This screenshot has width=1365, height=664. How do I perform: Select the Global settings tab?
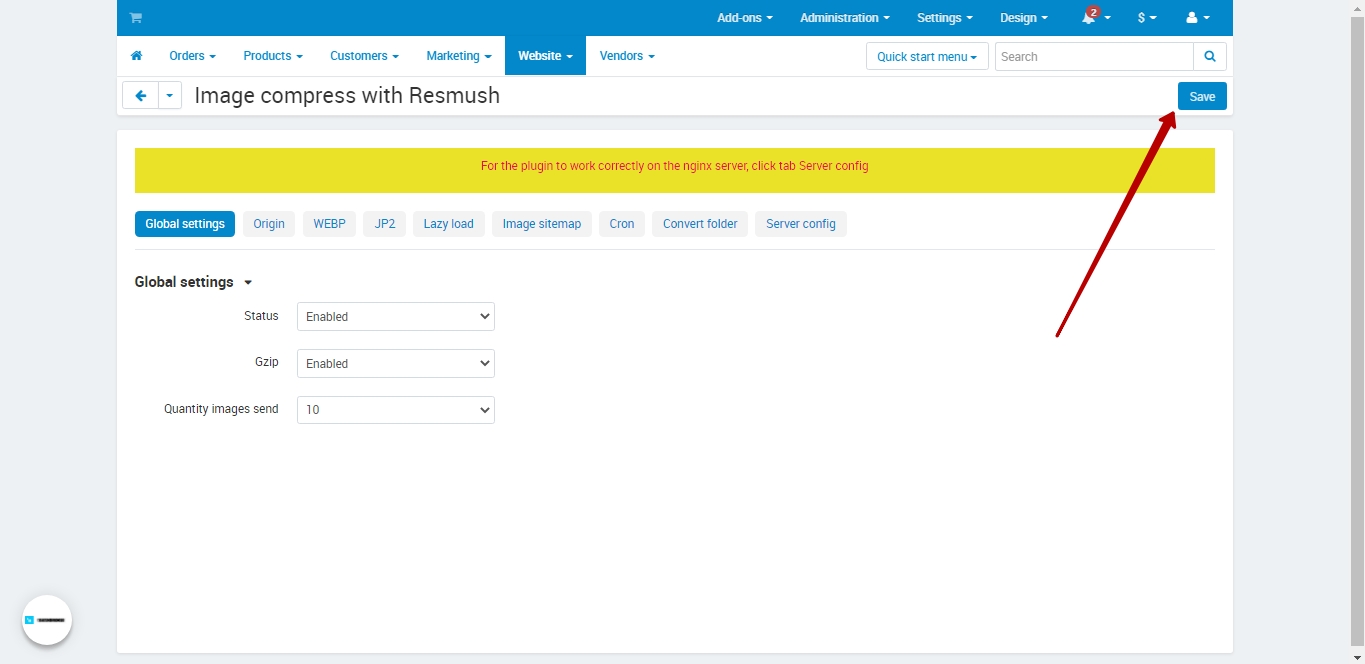pos(185,224)
